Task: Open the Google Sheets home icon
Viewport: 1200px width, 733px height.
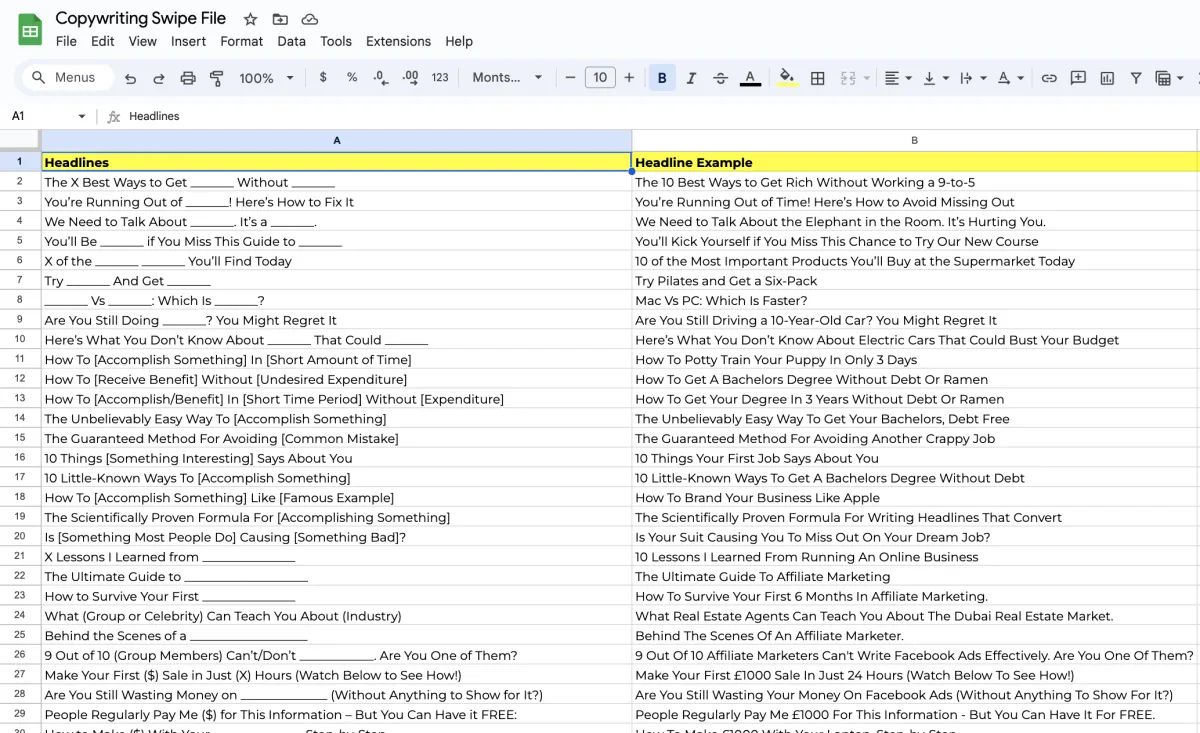Action: [x=30, y=30]
